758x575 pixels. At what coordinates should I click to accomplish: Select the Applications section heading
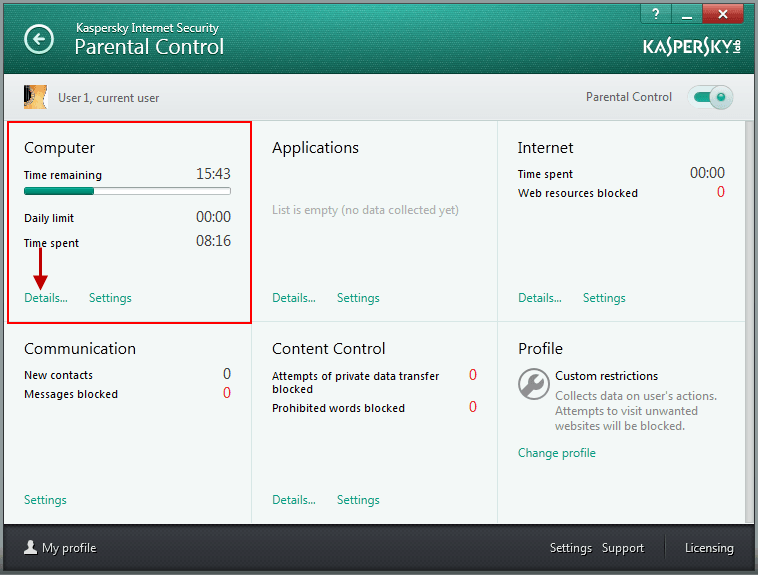(x=315, y=148)
